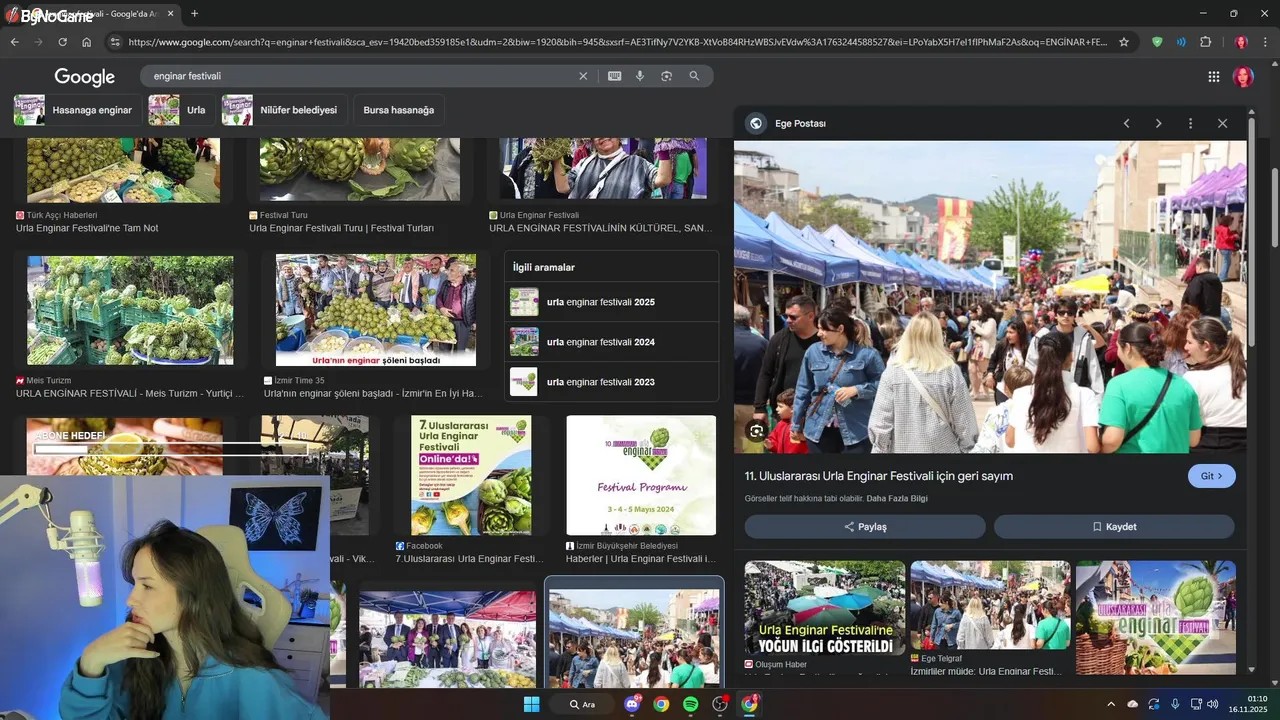This screenshot has height=720, width=1280.
Task: Open the on-screen keyboard input tool
Action: [x=614, y=76]
